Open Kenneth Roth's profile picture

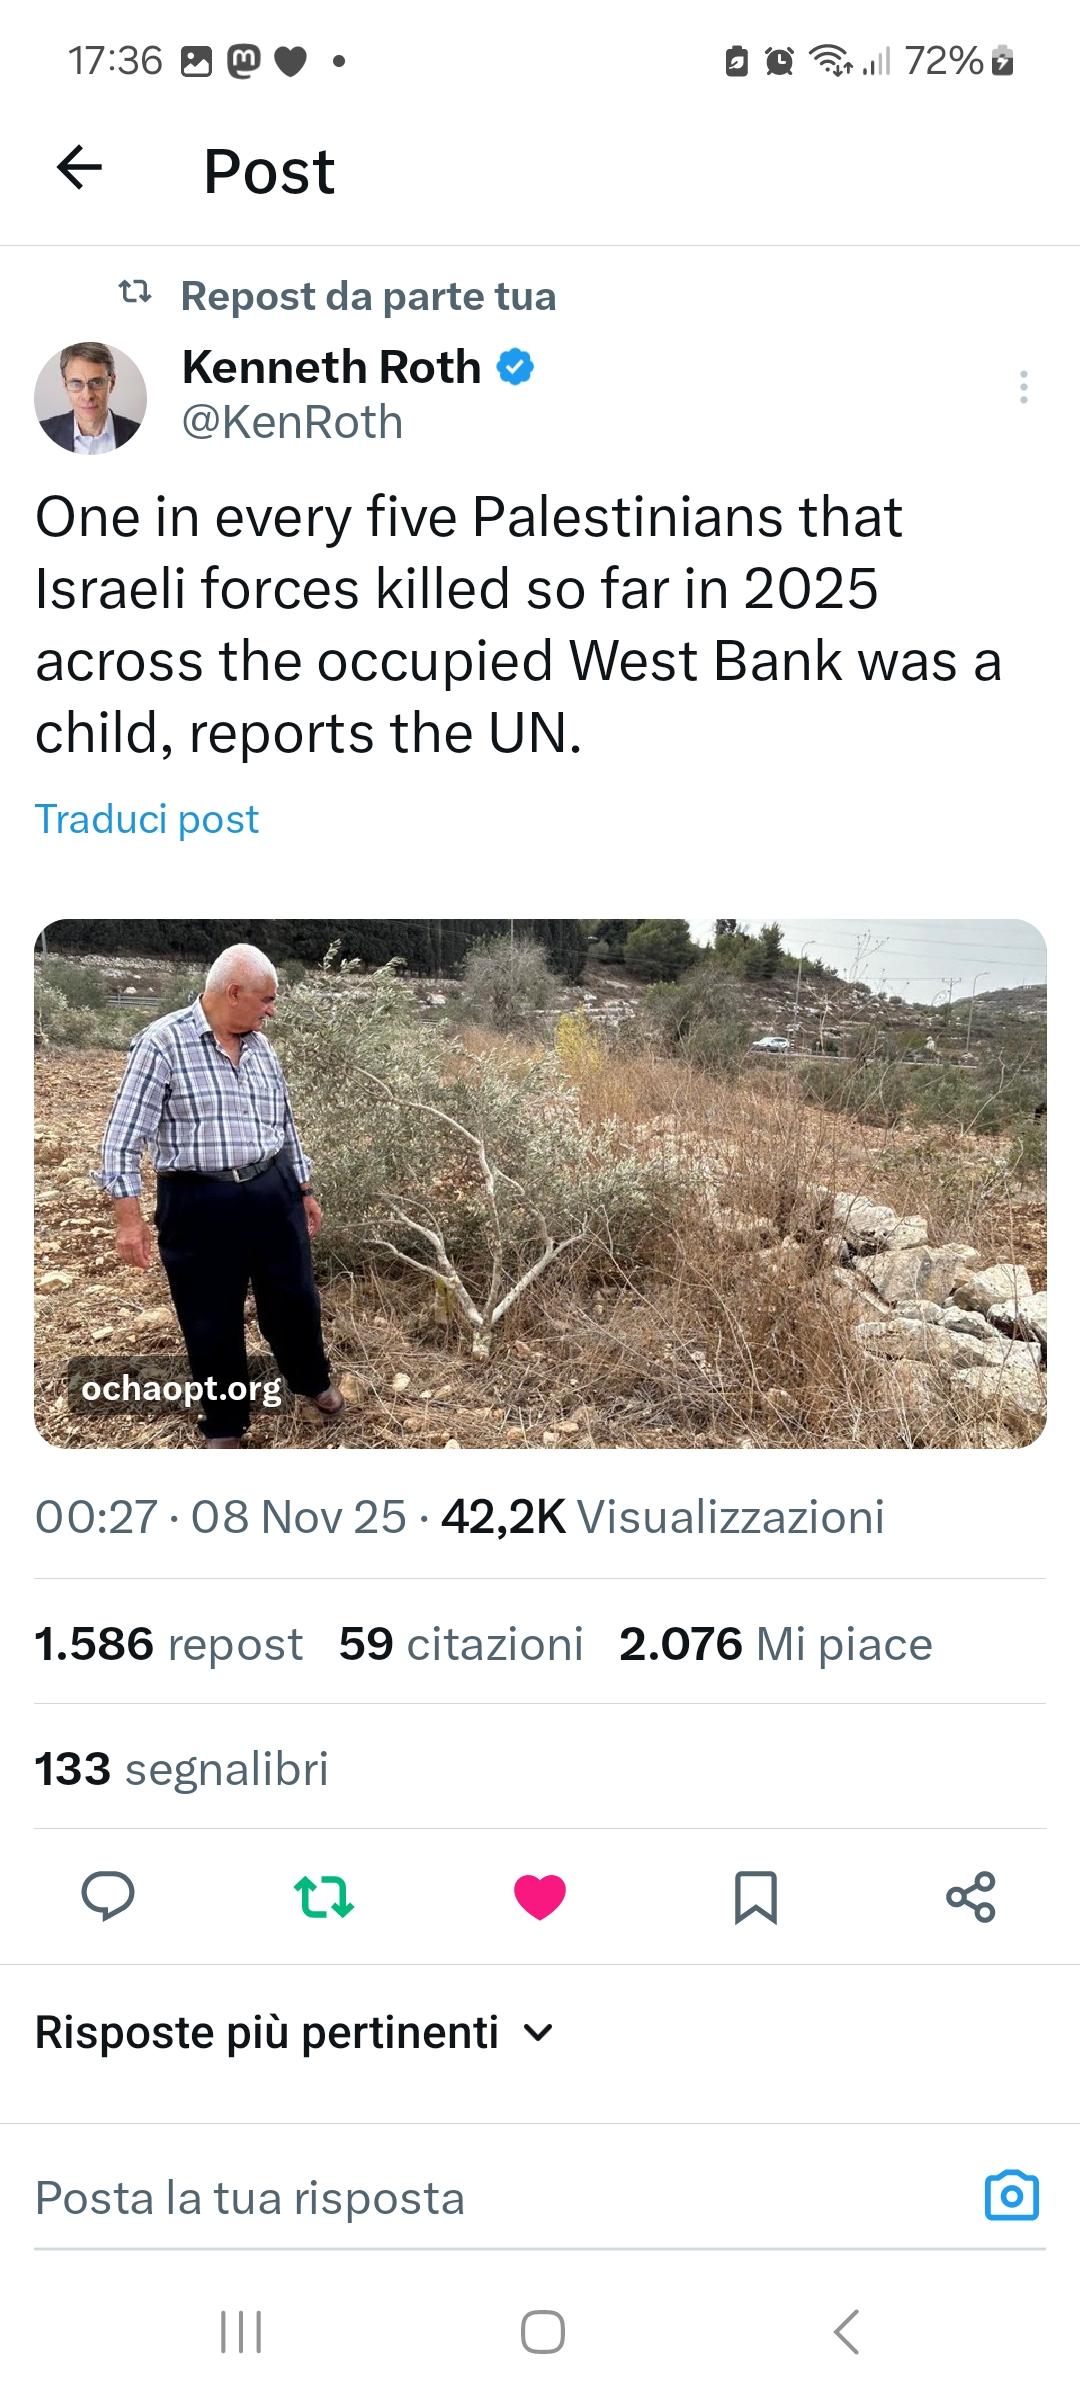(x=91, y=398)
